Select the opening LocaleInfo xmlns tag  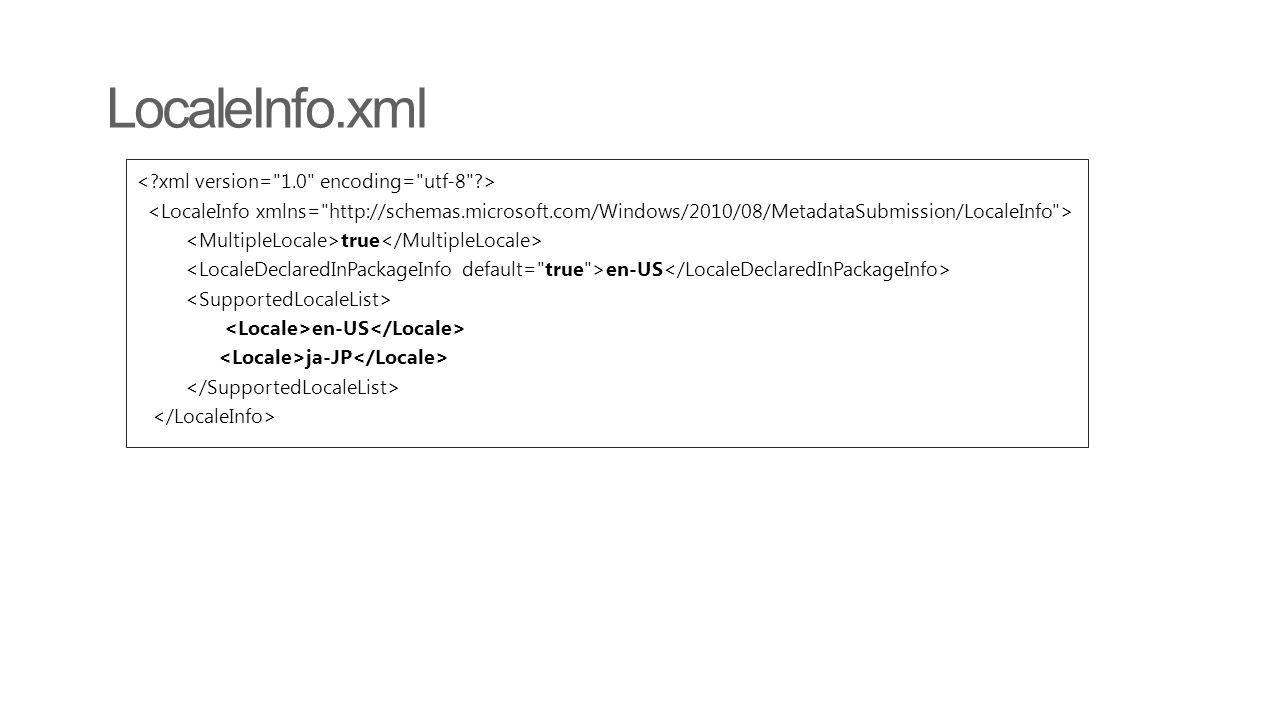coord(611,211)
